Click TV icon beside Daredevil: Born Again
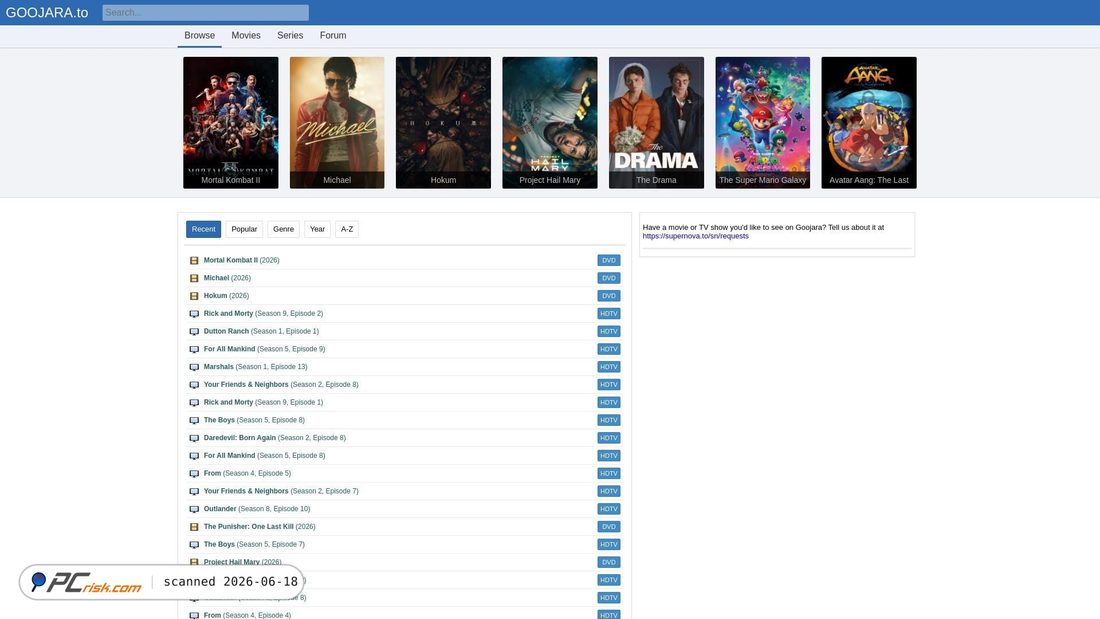This screenshot has height=619, width=1100. click(194, 439)
